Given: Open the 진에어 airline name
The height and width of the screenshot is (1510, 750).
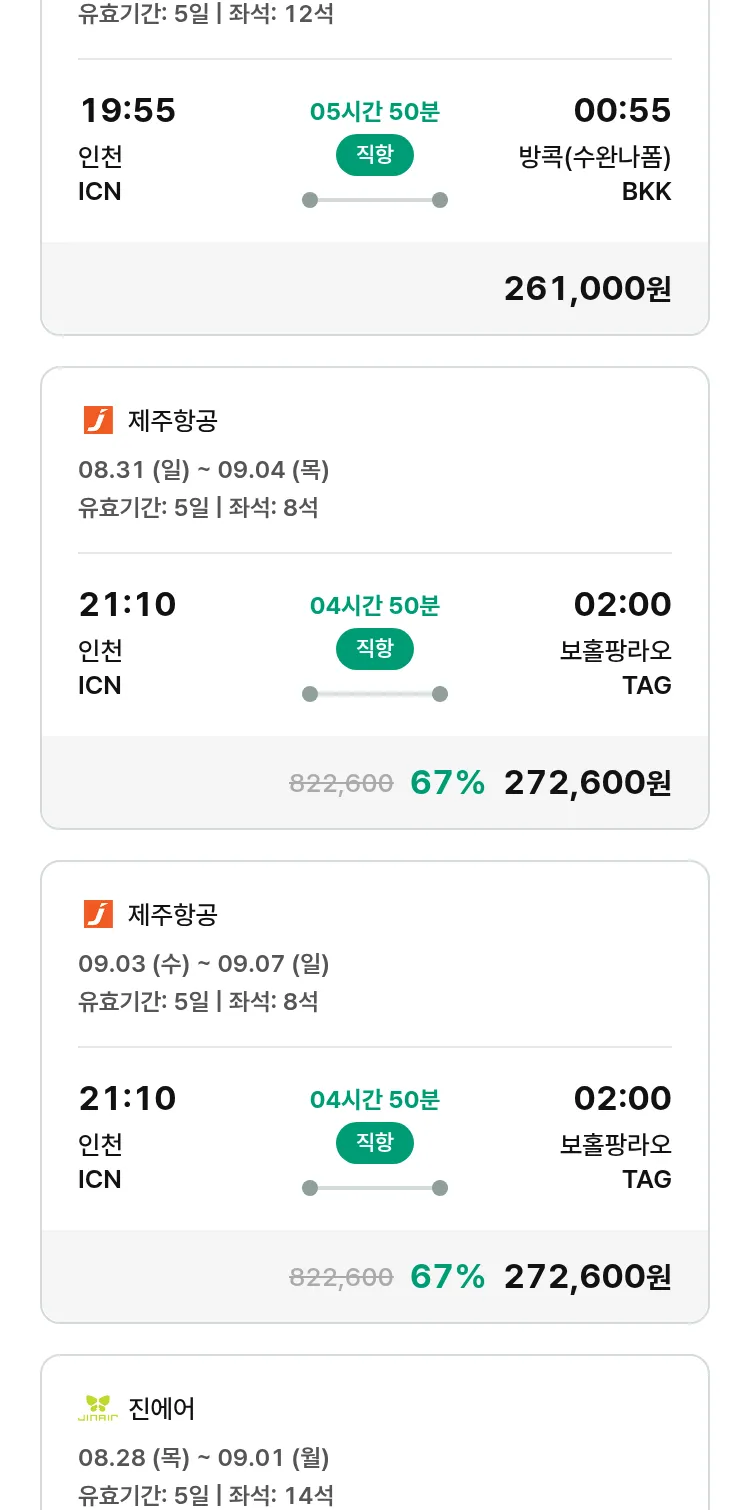Looking at the screenshot, I should [x=162, y=1408].
